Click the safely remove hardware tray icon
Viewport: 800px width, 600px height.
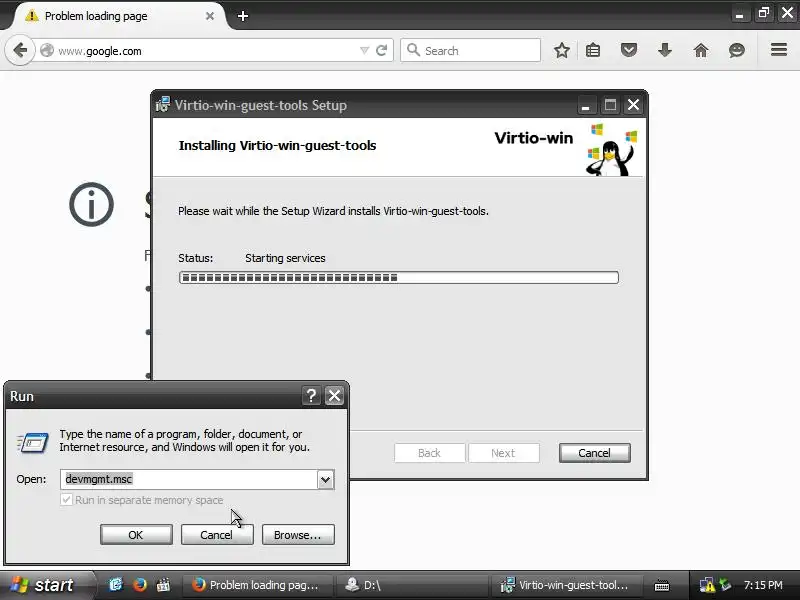725,584
